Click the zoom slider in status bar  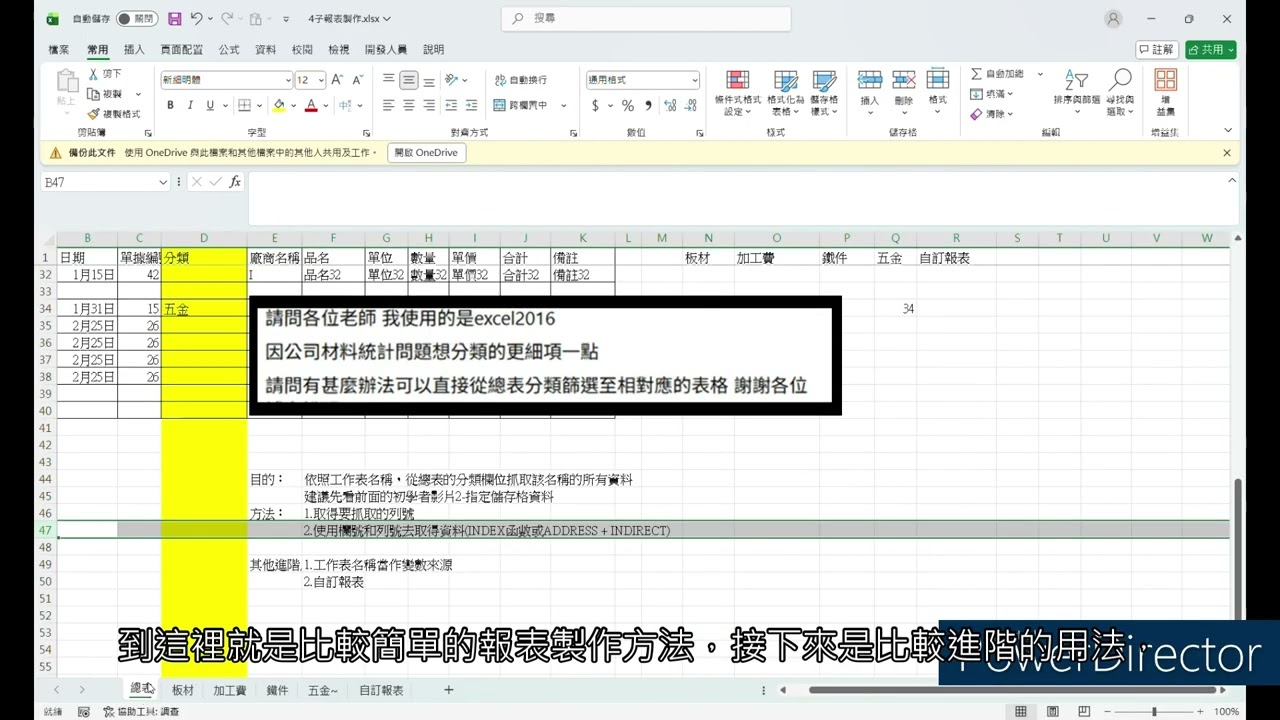pyautogui.click(x=1153, y=711)
